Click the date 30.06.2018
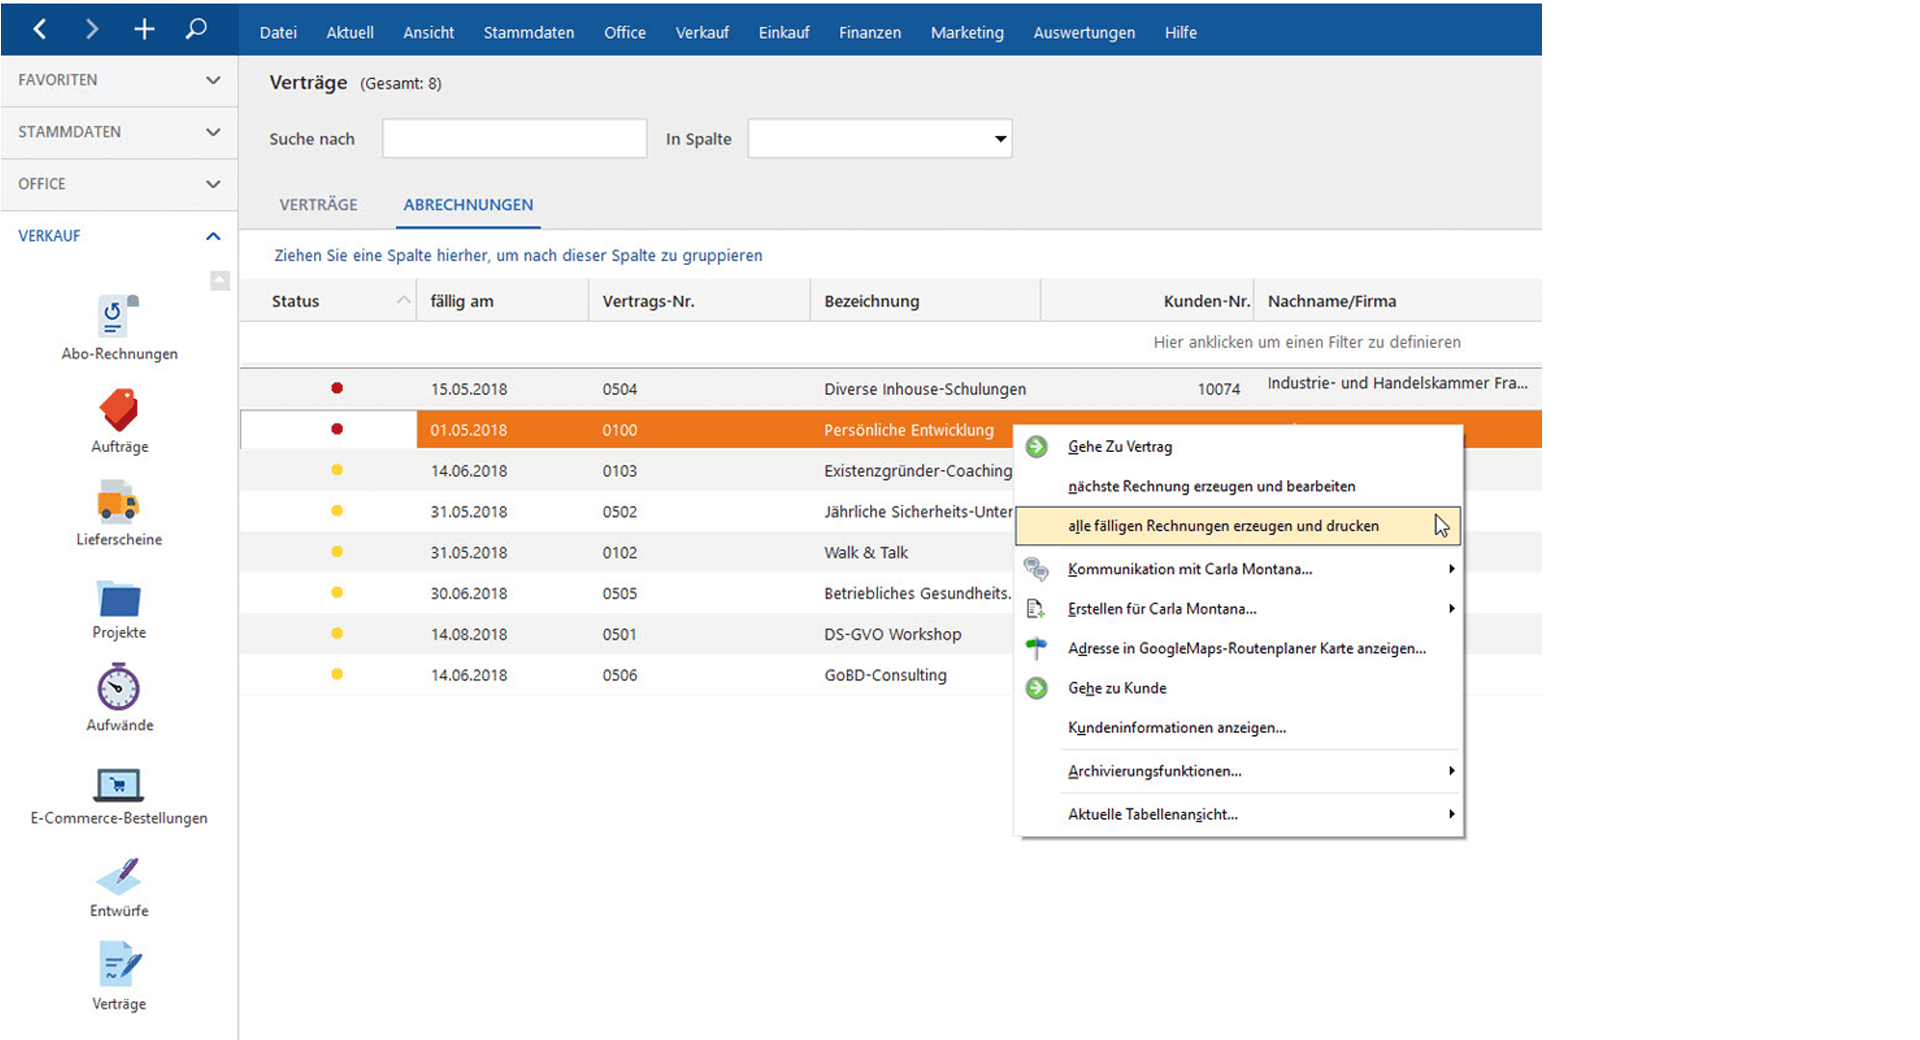The width and height of the screenshot is (1920, 1040). (469, 593)
